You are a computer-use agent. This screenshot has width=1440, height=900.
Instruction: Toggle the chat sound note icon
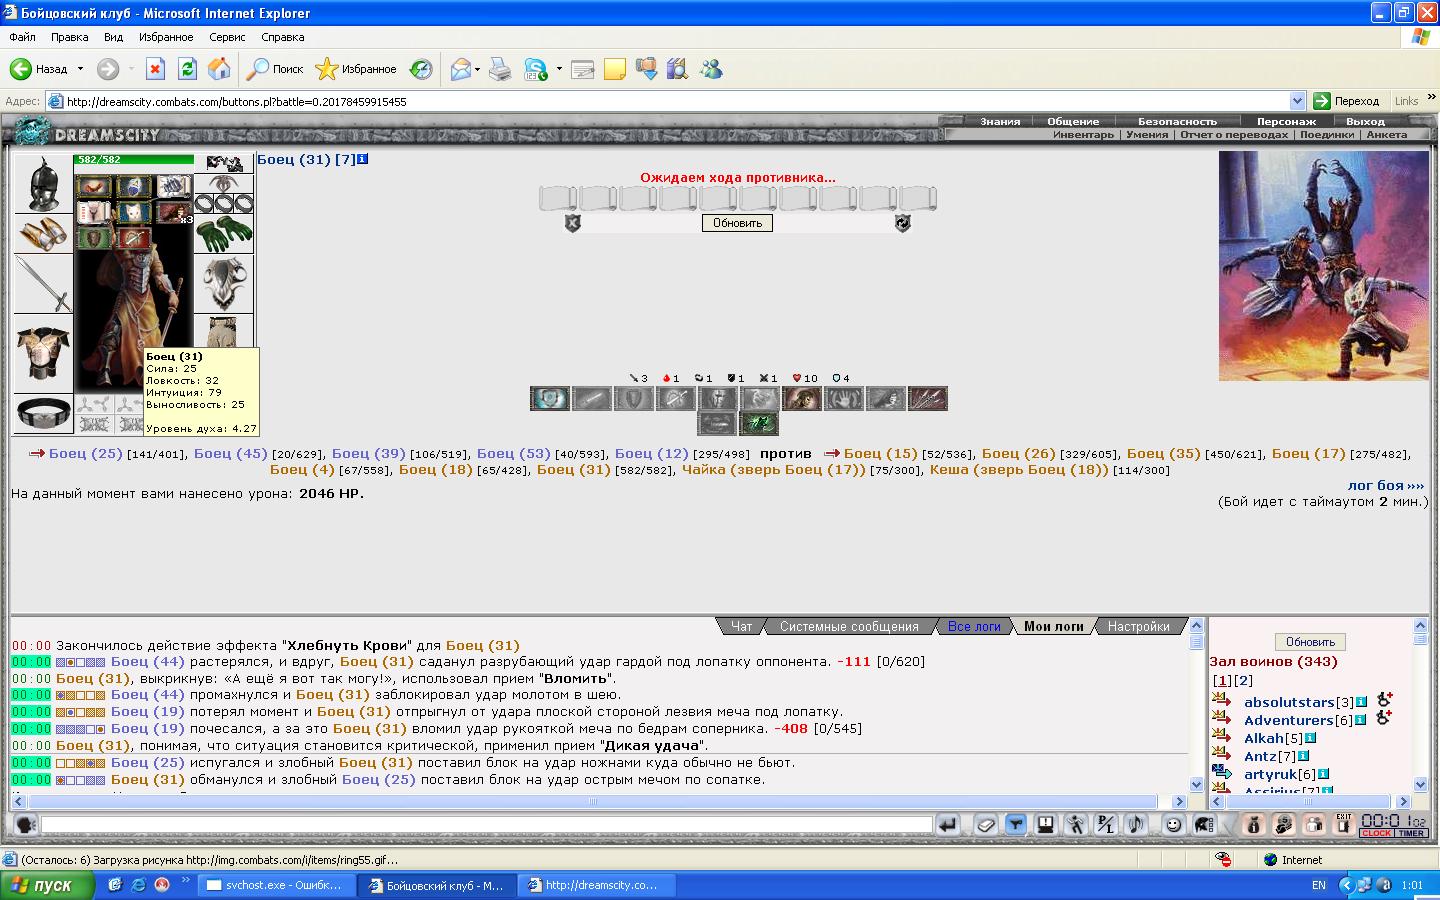tap(1136, 825)
